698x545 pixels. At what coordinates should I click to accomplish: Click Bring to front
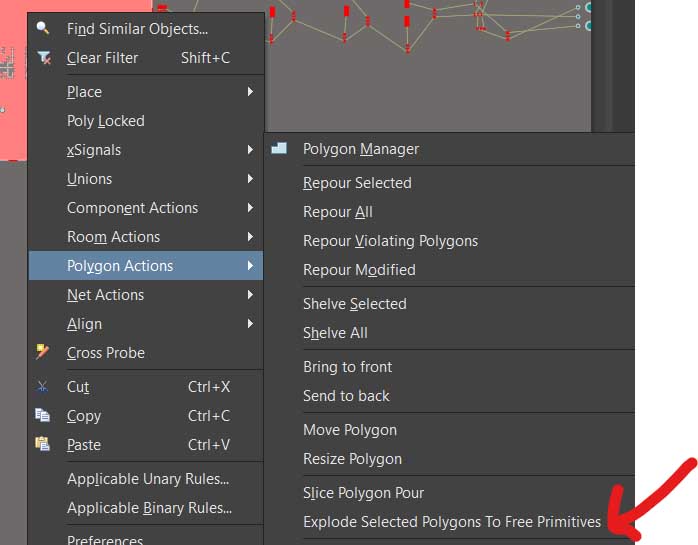click(x=347, y=367)
